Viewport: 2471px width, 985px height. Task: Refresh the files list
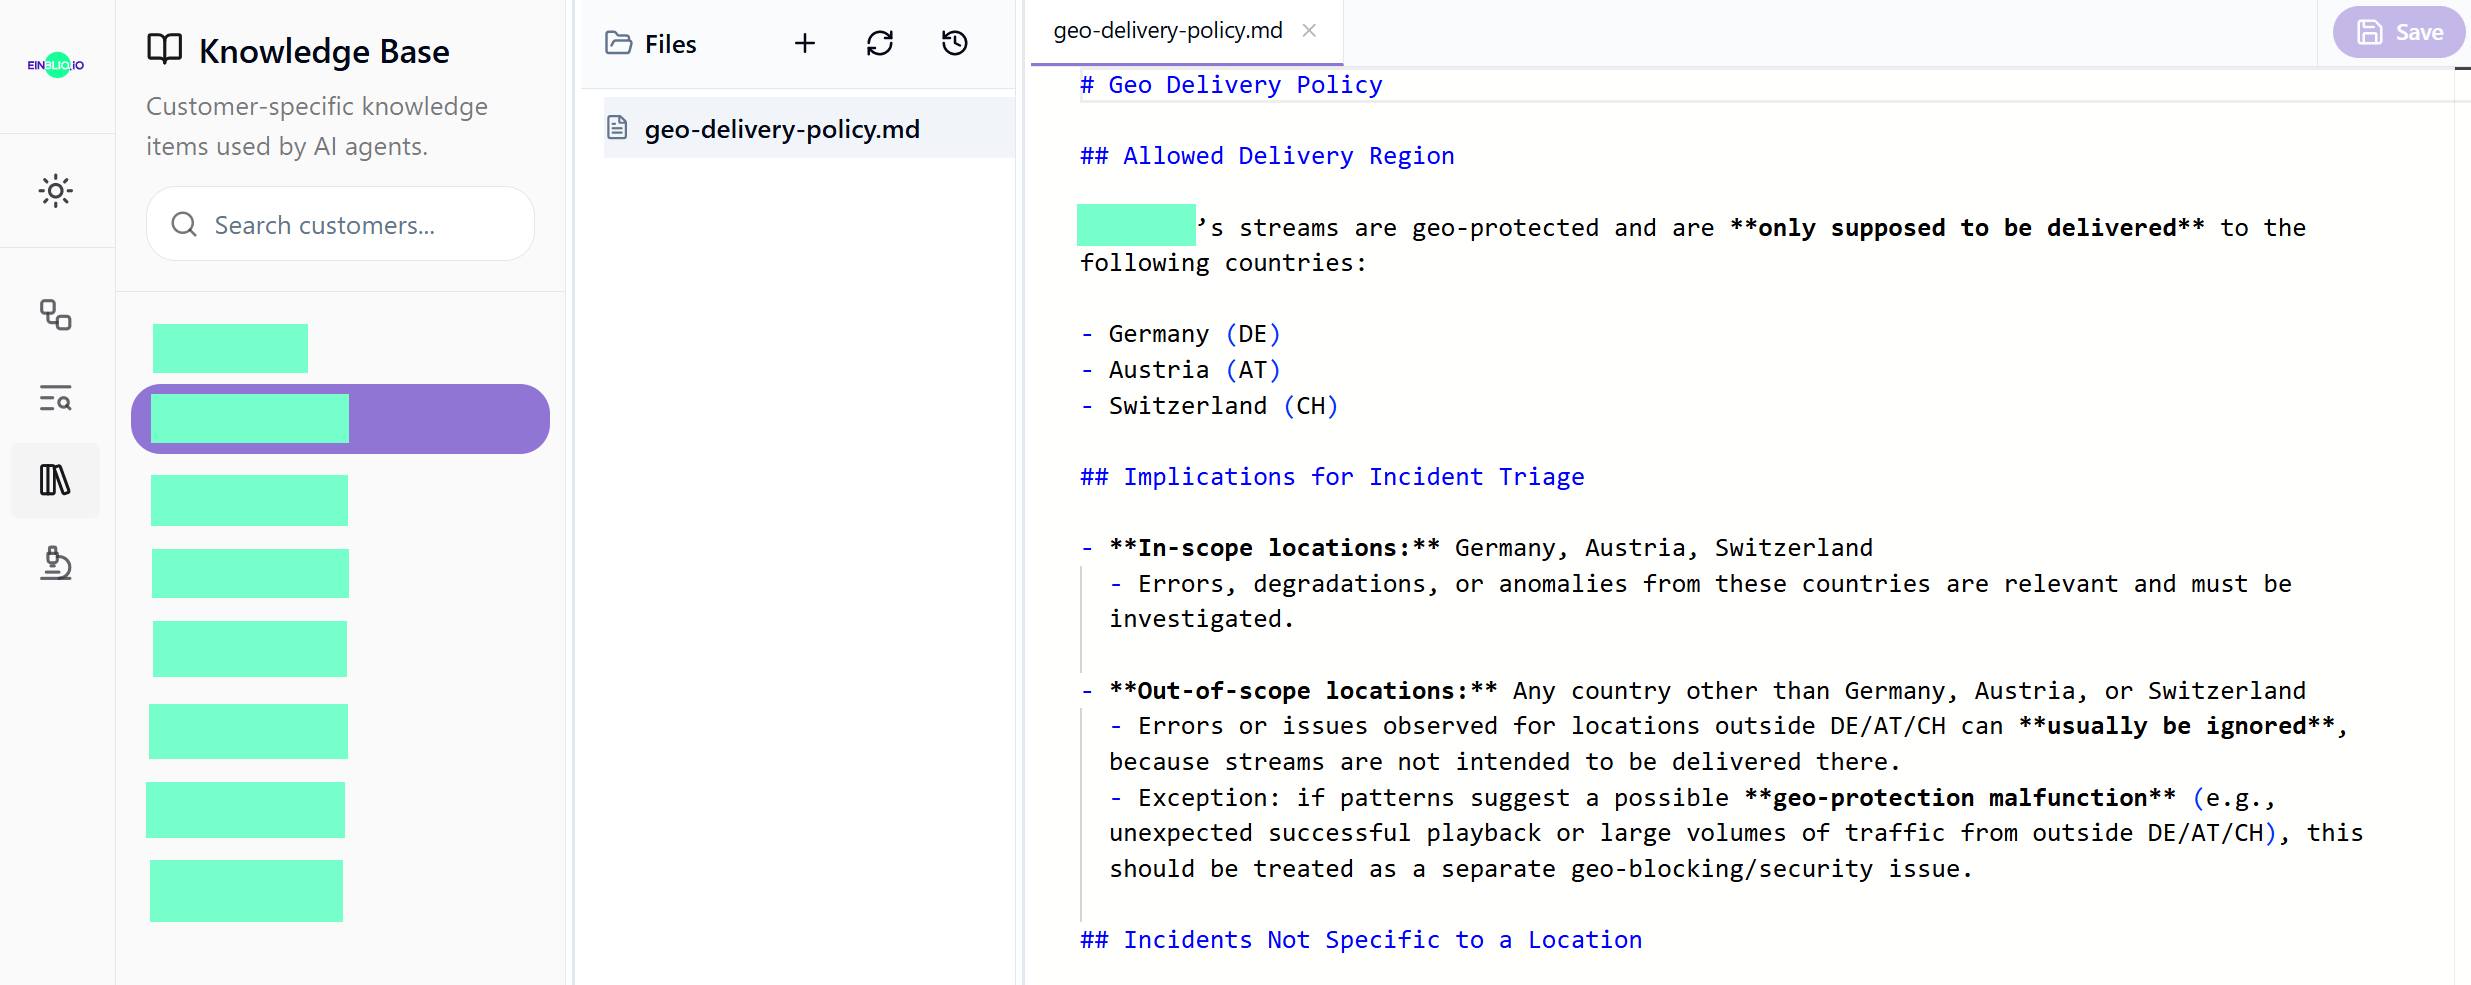(880, 43)
